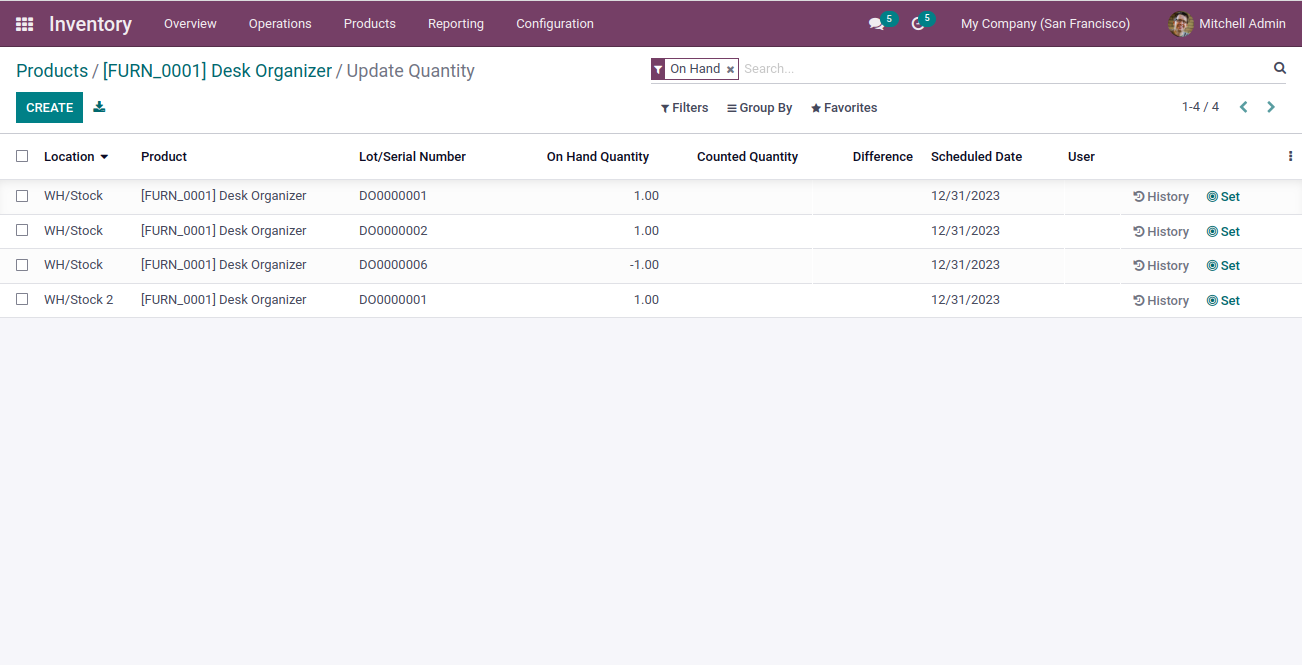Screen dimensions: 1302x665
Task: Open History for DO0000006 row
Action: [1161, 266]
